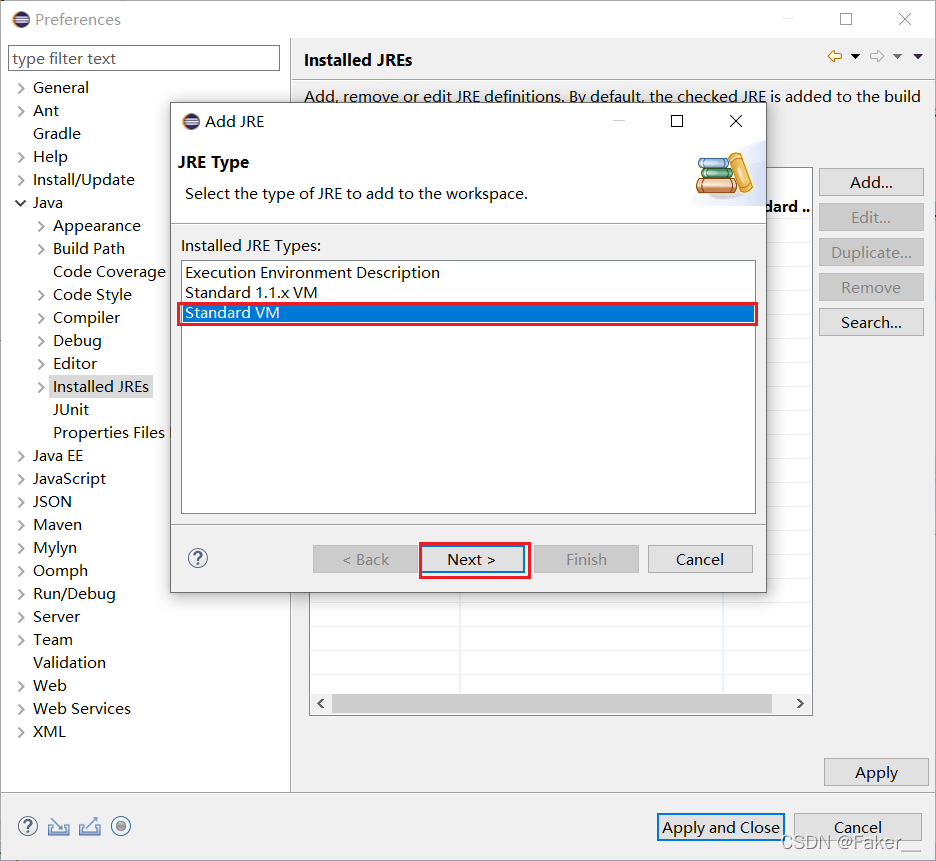Expand the Appearance node under Java
This screenshot has width=936, height=861.
point(41,226)
